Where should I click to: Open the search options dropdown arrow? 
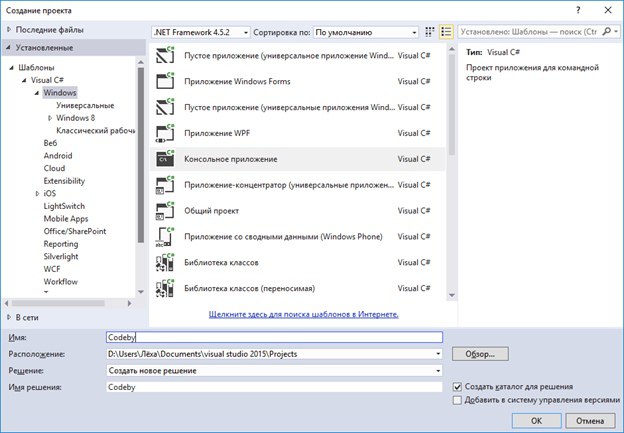pyautogui.click(x=616, y=31)
